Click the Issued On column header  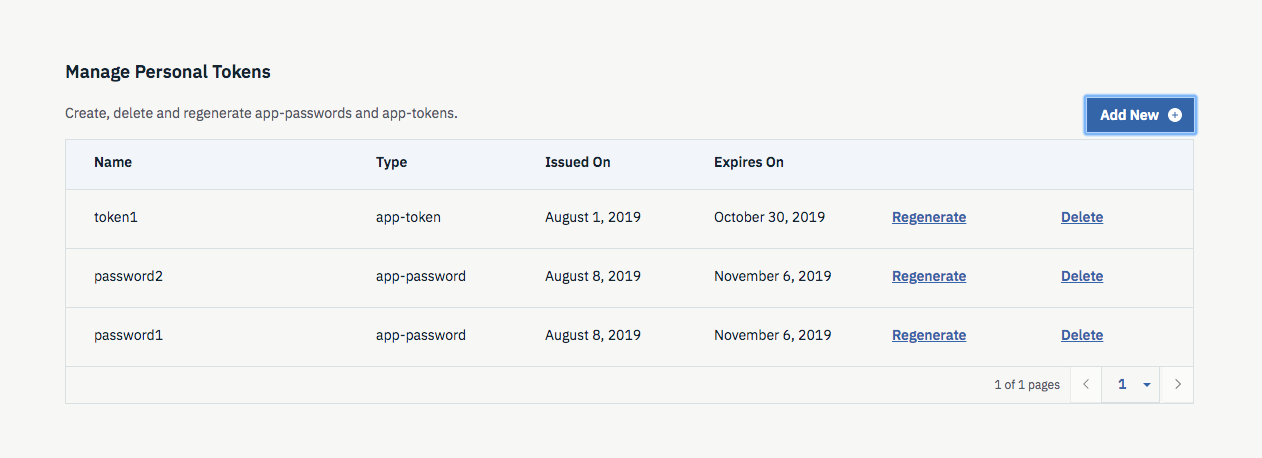tap(577, 162)
